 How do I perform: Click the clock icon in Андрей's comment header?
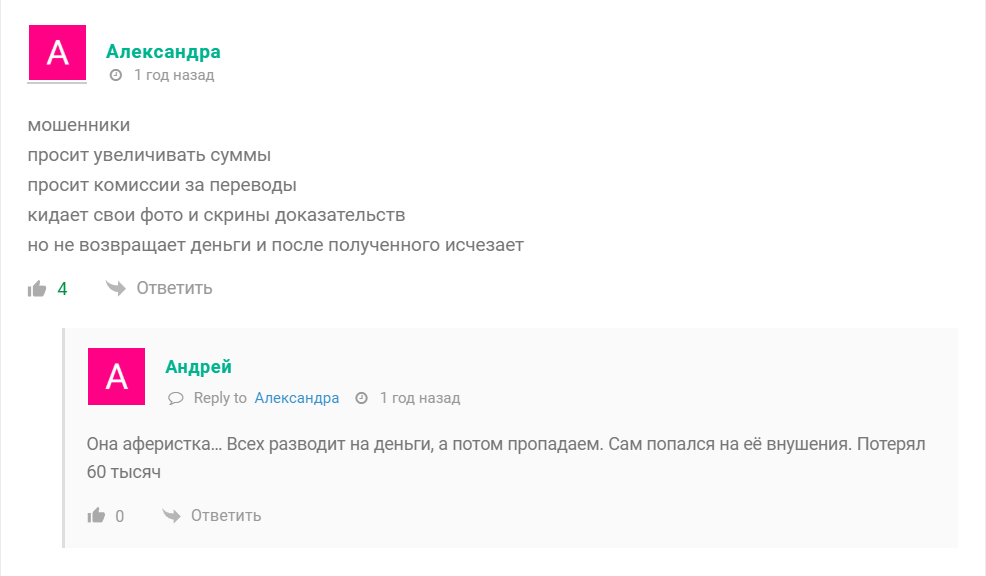point(360,398)
